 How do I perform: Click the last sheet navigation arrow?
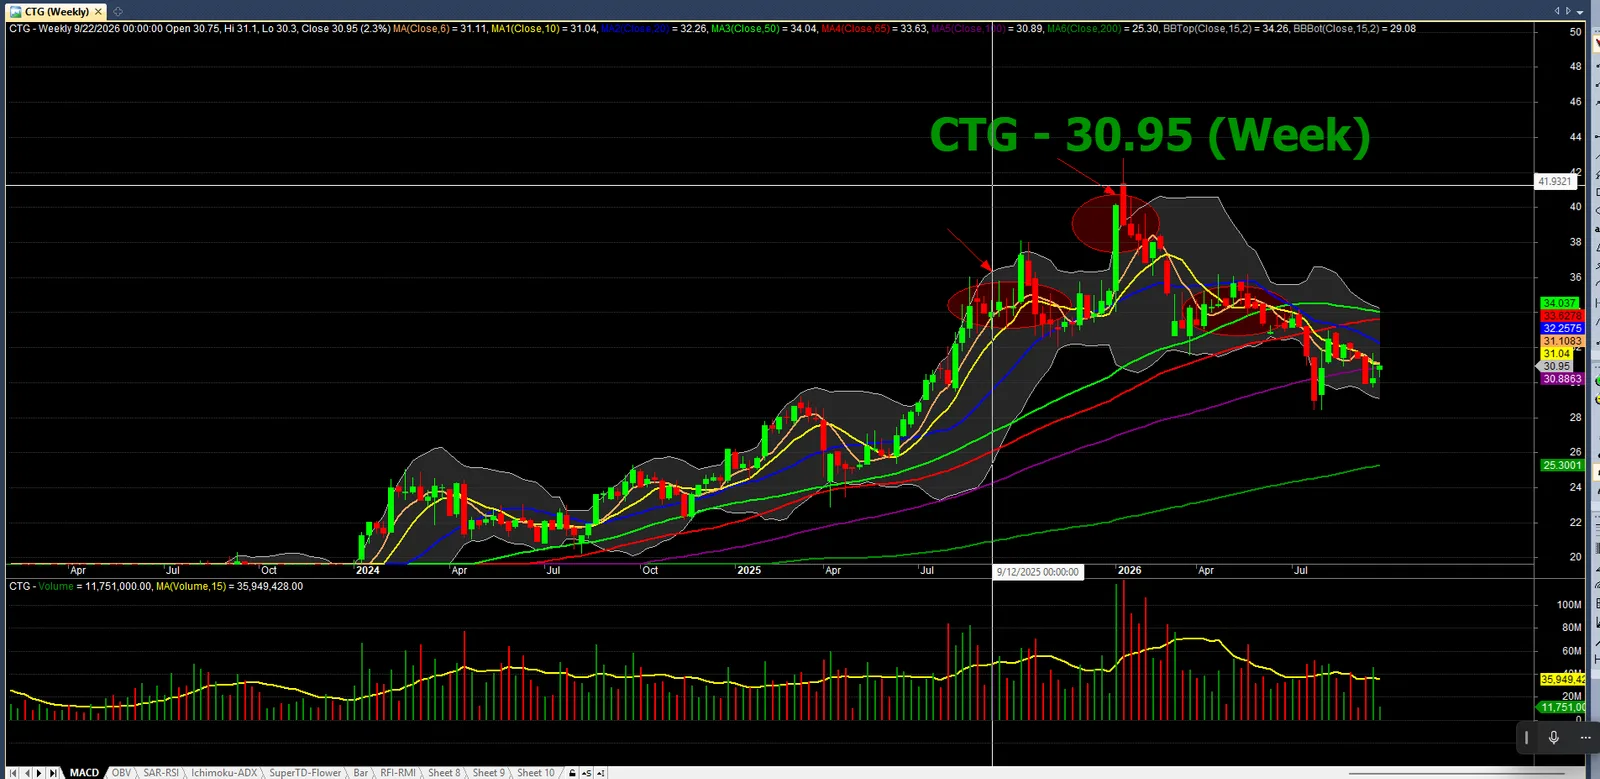[53, 773]
